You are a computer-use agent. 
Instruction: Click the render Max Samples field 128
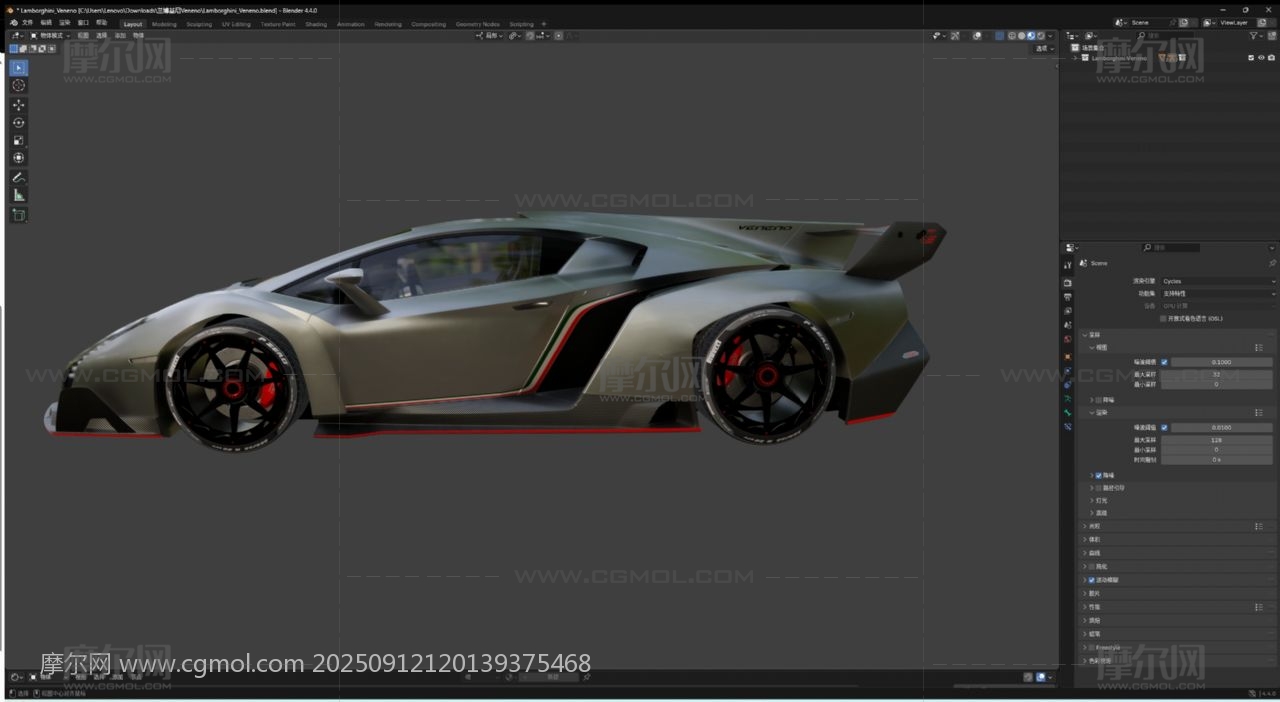[1217, 440]
